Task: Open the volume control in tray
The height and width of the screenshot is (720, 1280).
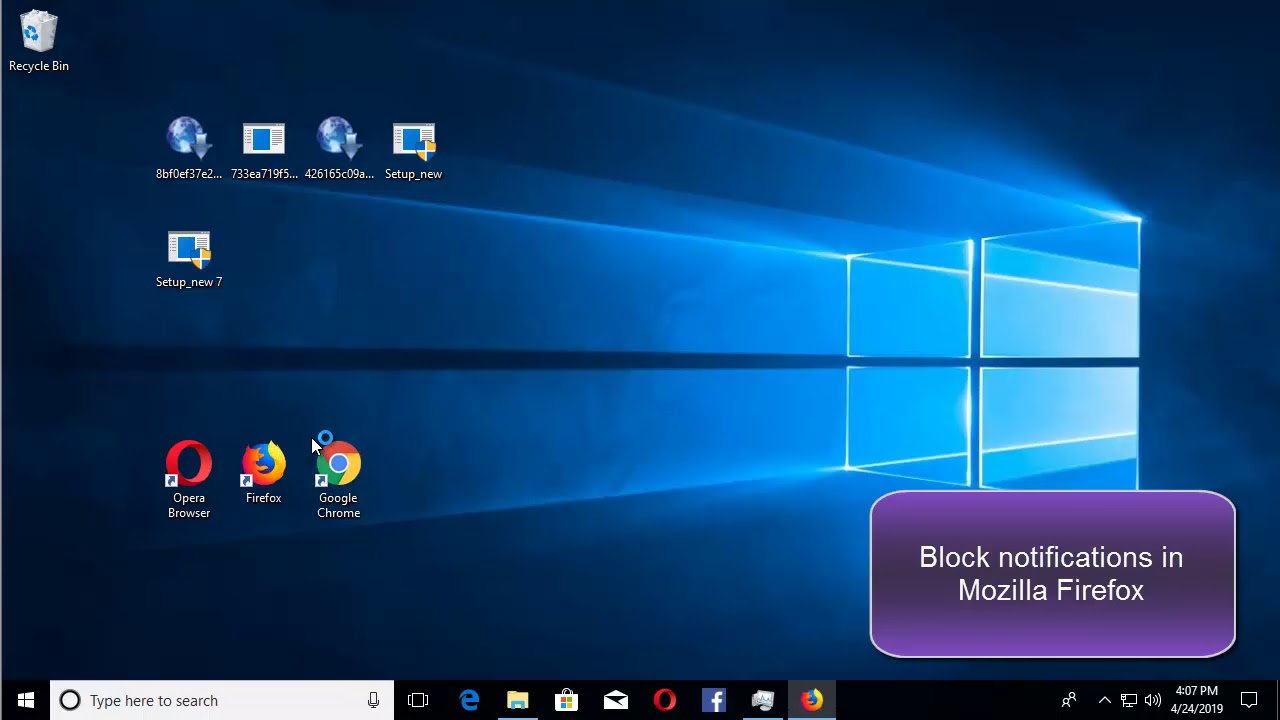Action: point(1152,700)
